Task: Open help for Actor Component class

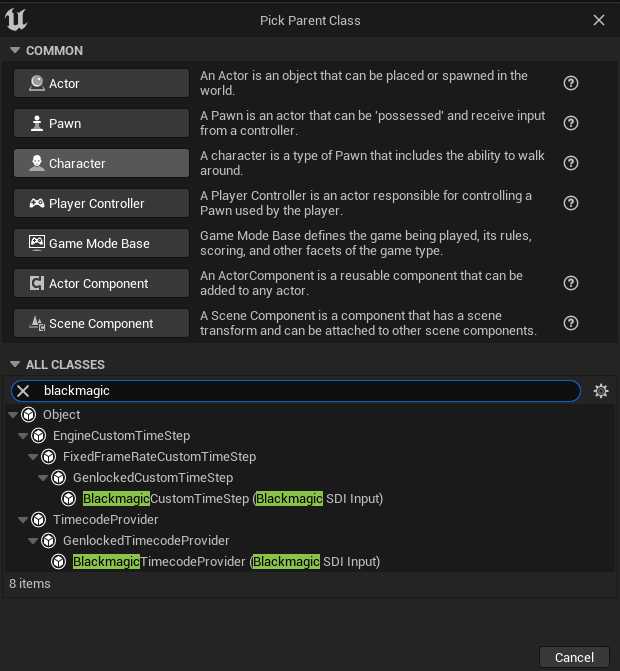Action: (571, 283)
